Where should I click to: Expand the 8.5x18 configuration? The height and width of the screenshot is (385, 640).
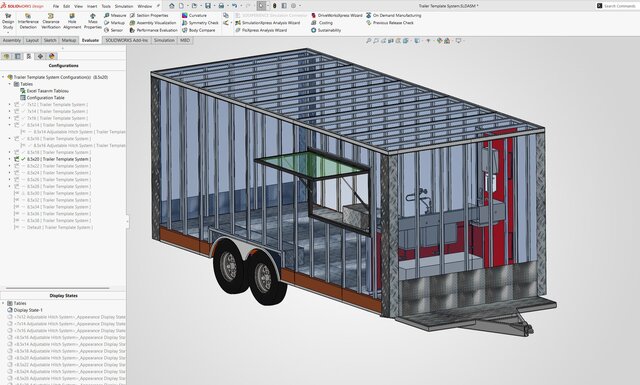[10, 152]
